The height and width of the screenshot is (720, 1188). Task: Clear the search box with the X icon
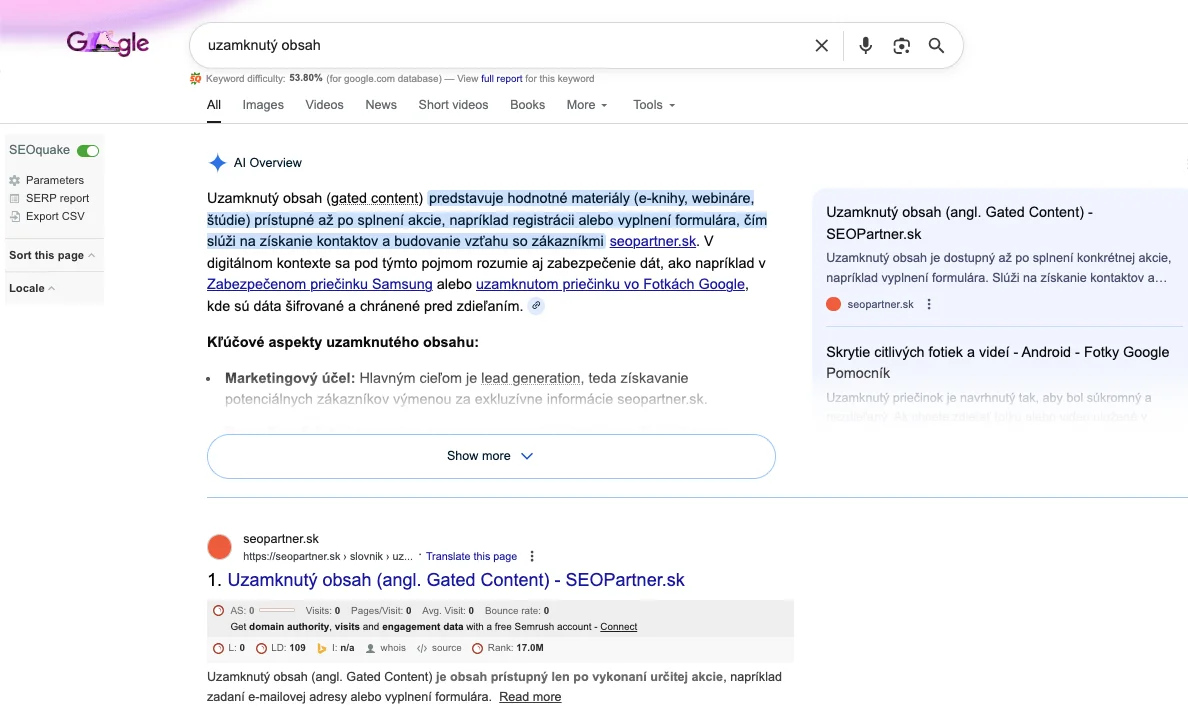(x=821, y=45)
